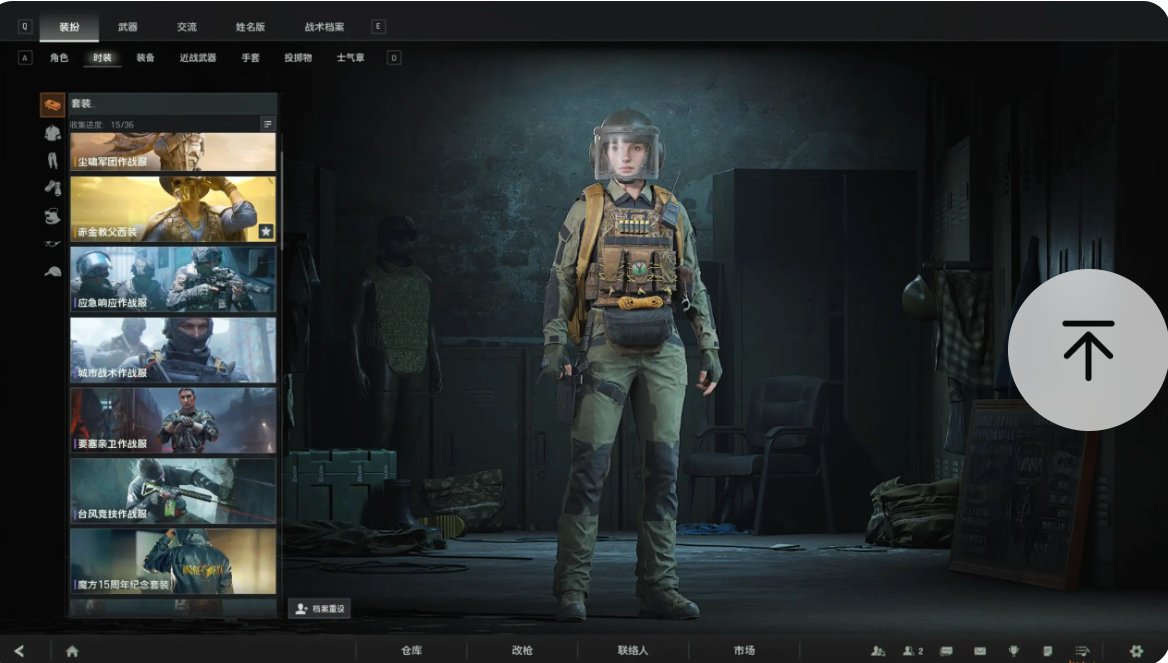This screenshot has width=1168, height=663.
Task: Open the trophy achievements icon
Action: pyautogui.click(x=1013, y=651)
